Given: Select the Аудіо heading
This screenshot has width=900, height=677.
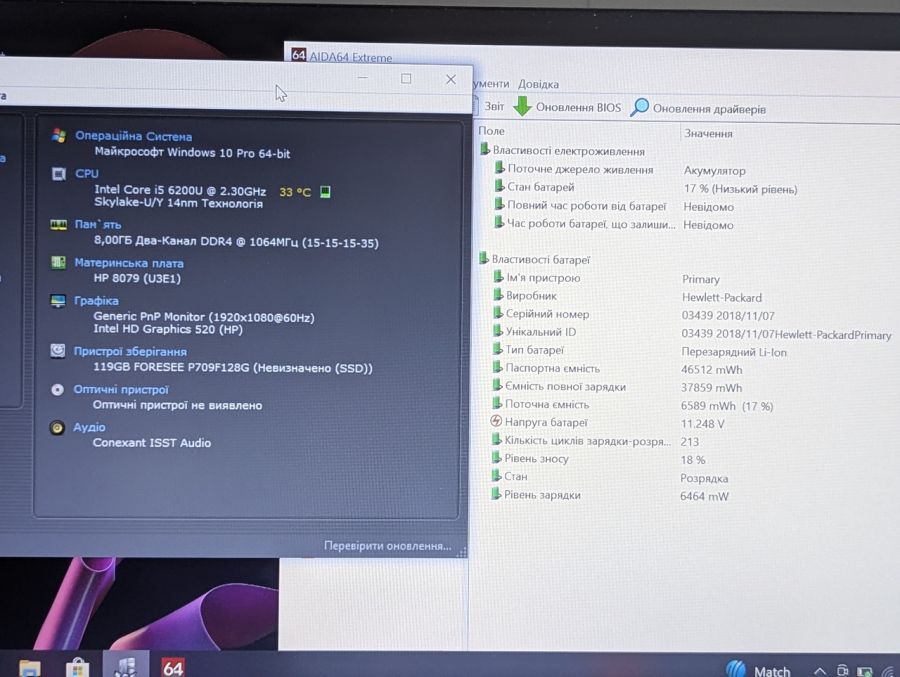Looking at the screenshot, I should pos(89,427).
